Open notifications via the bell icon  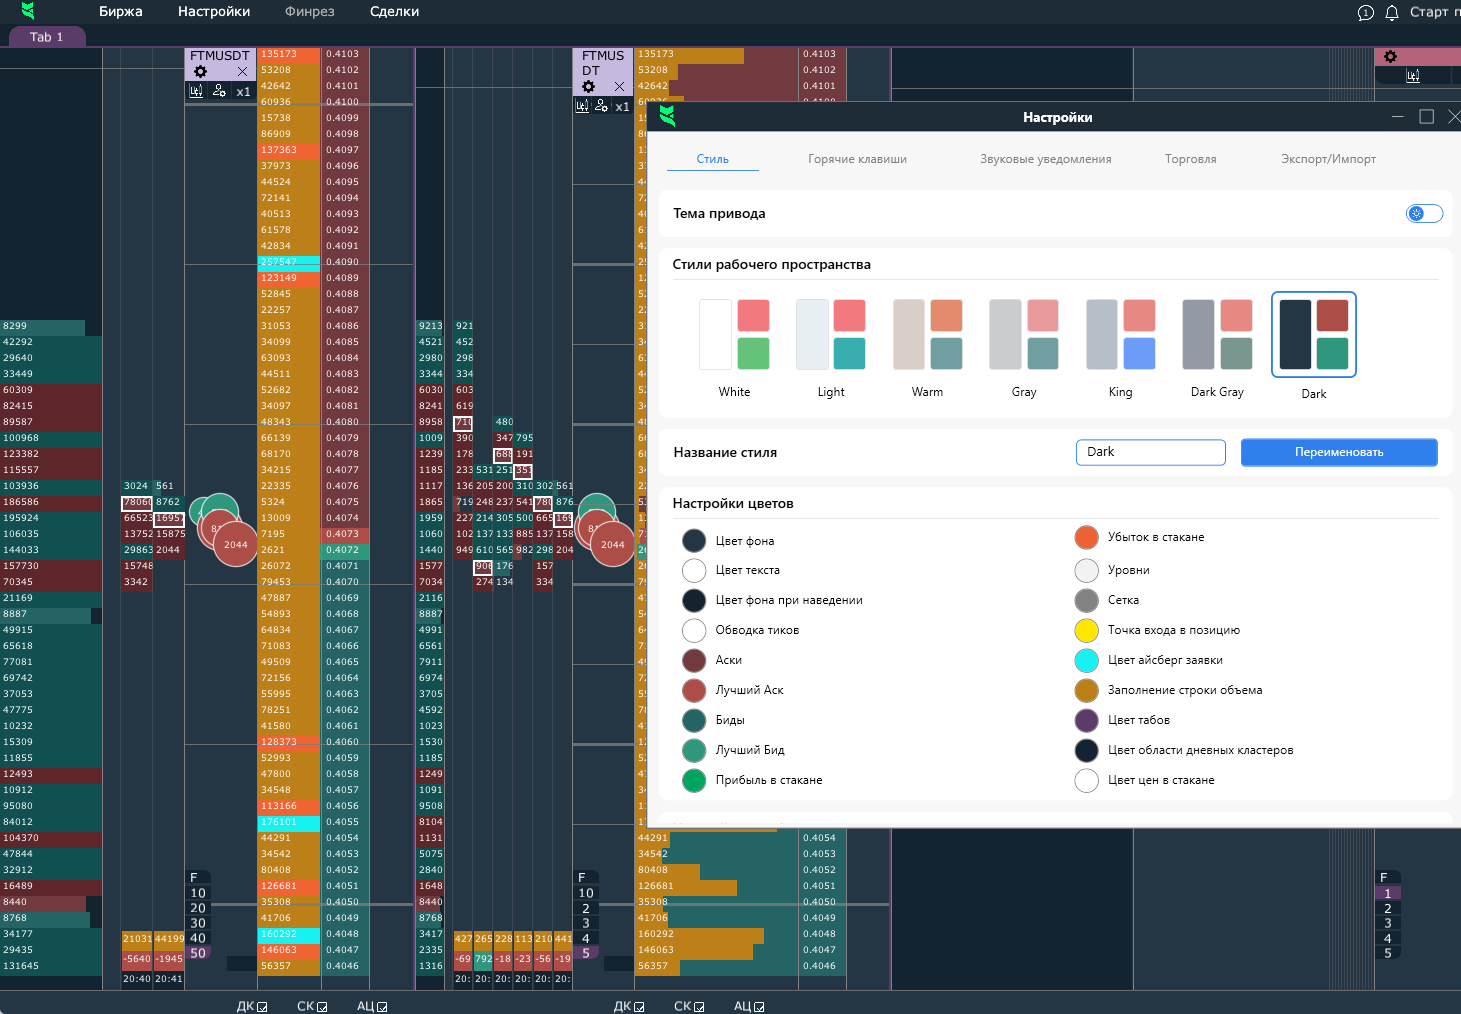1392,13
